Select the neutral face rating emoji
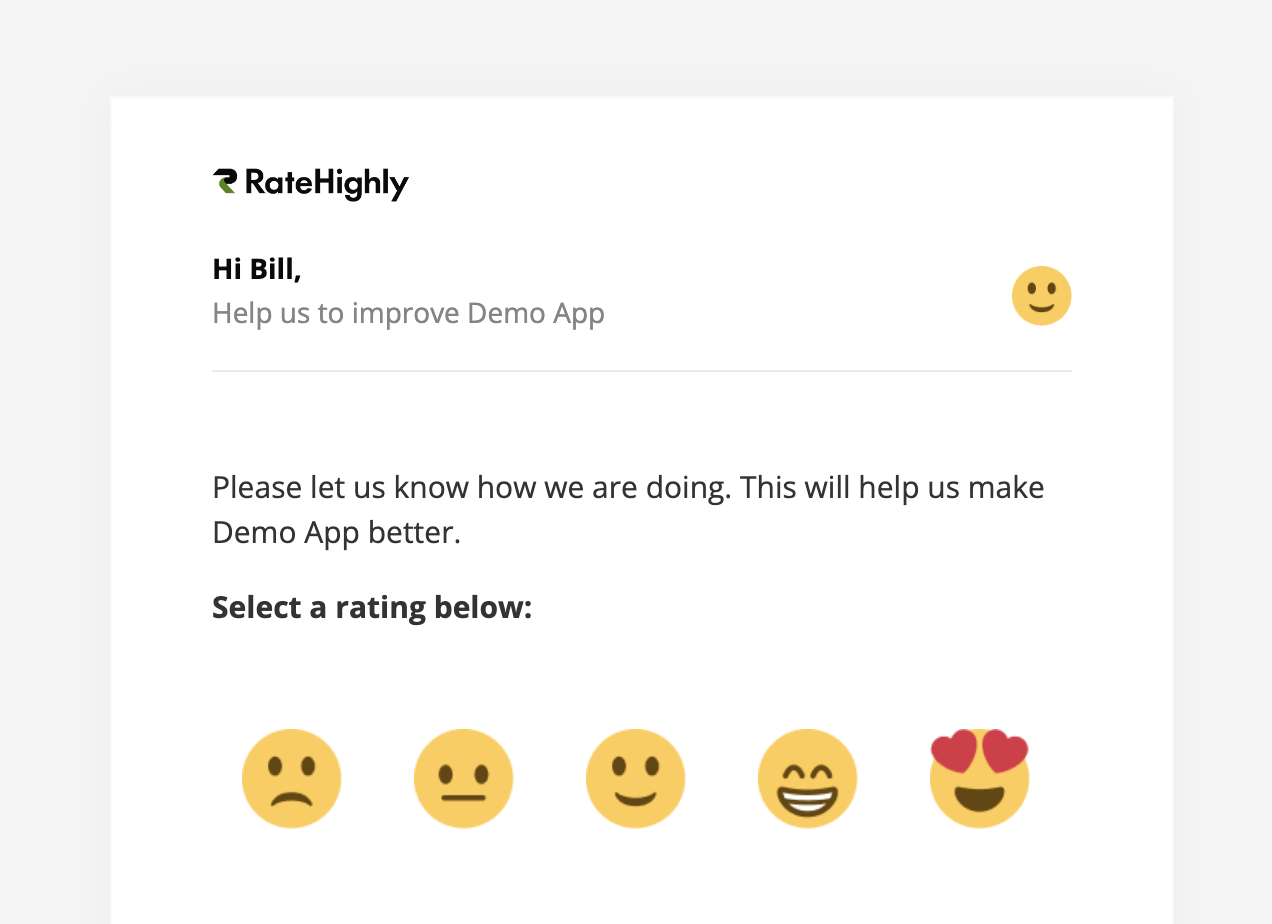 pos(463,778)
